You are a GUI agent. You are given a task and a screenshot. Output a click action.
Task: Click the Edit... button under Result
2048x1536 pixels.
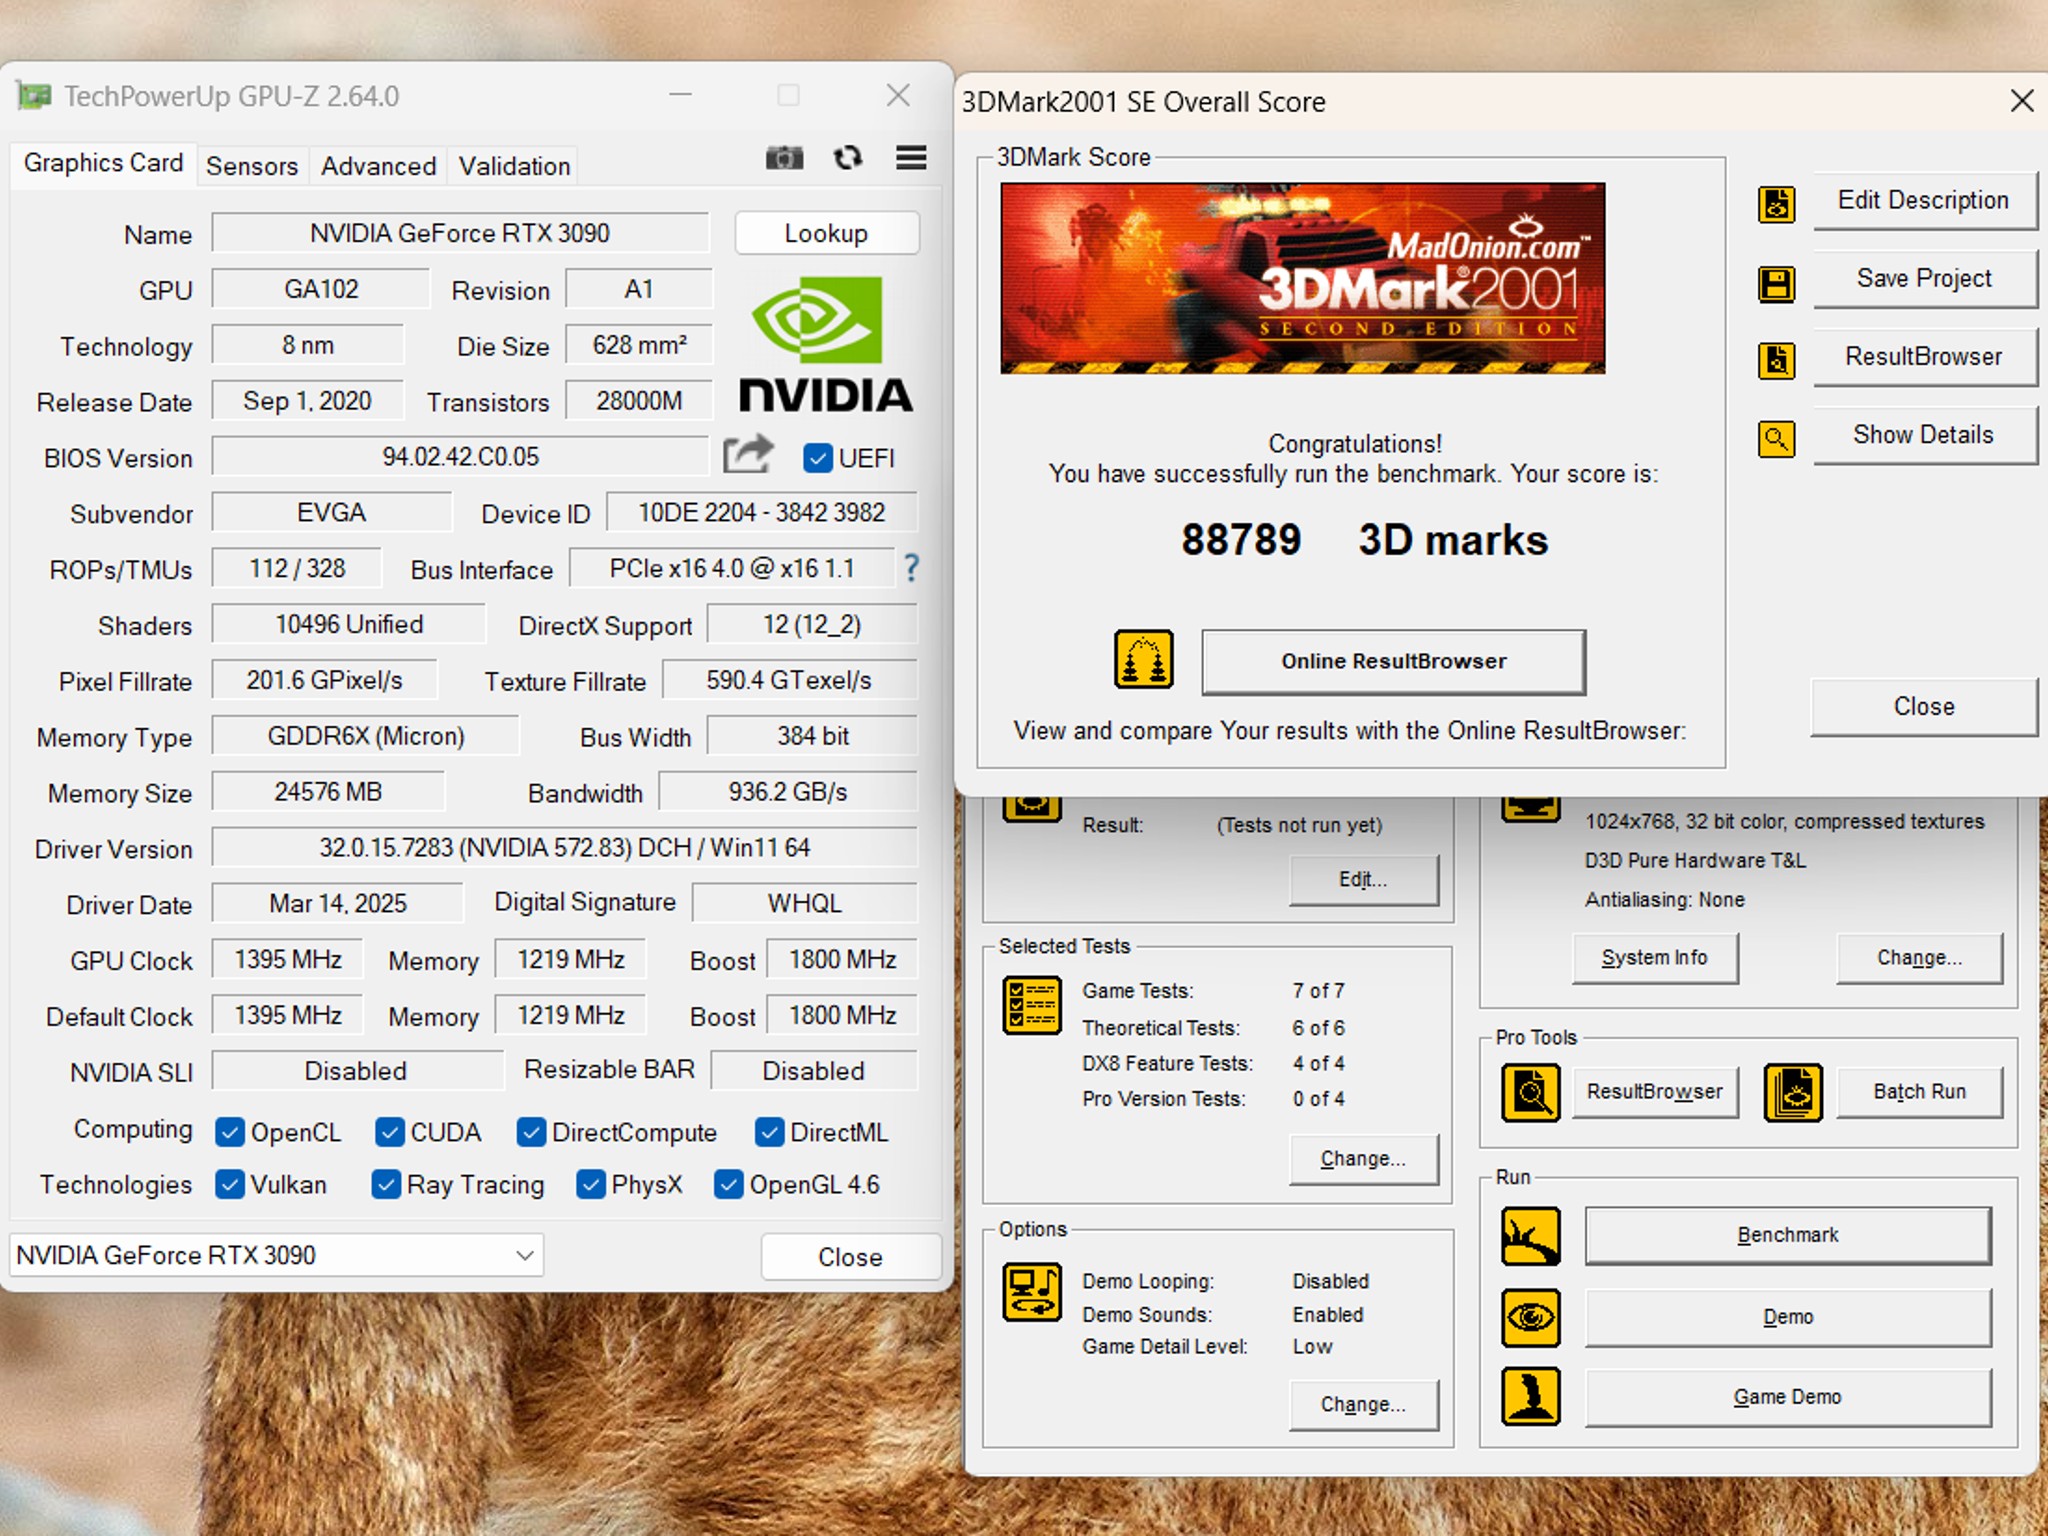(1363, 879)
